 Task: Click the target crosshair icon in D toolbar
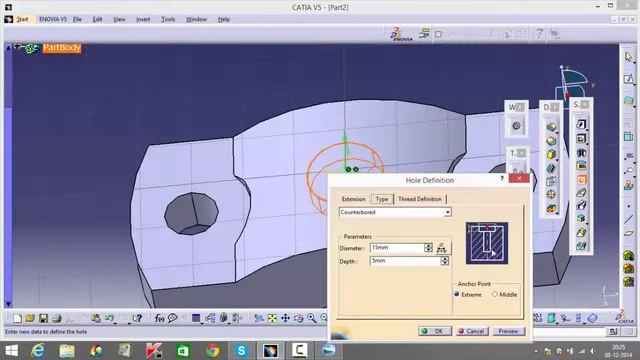(551, 195)
